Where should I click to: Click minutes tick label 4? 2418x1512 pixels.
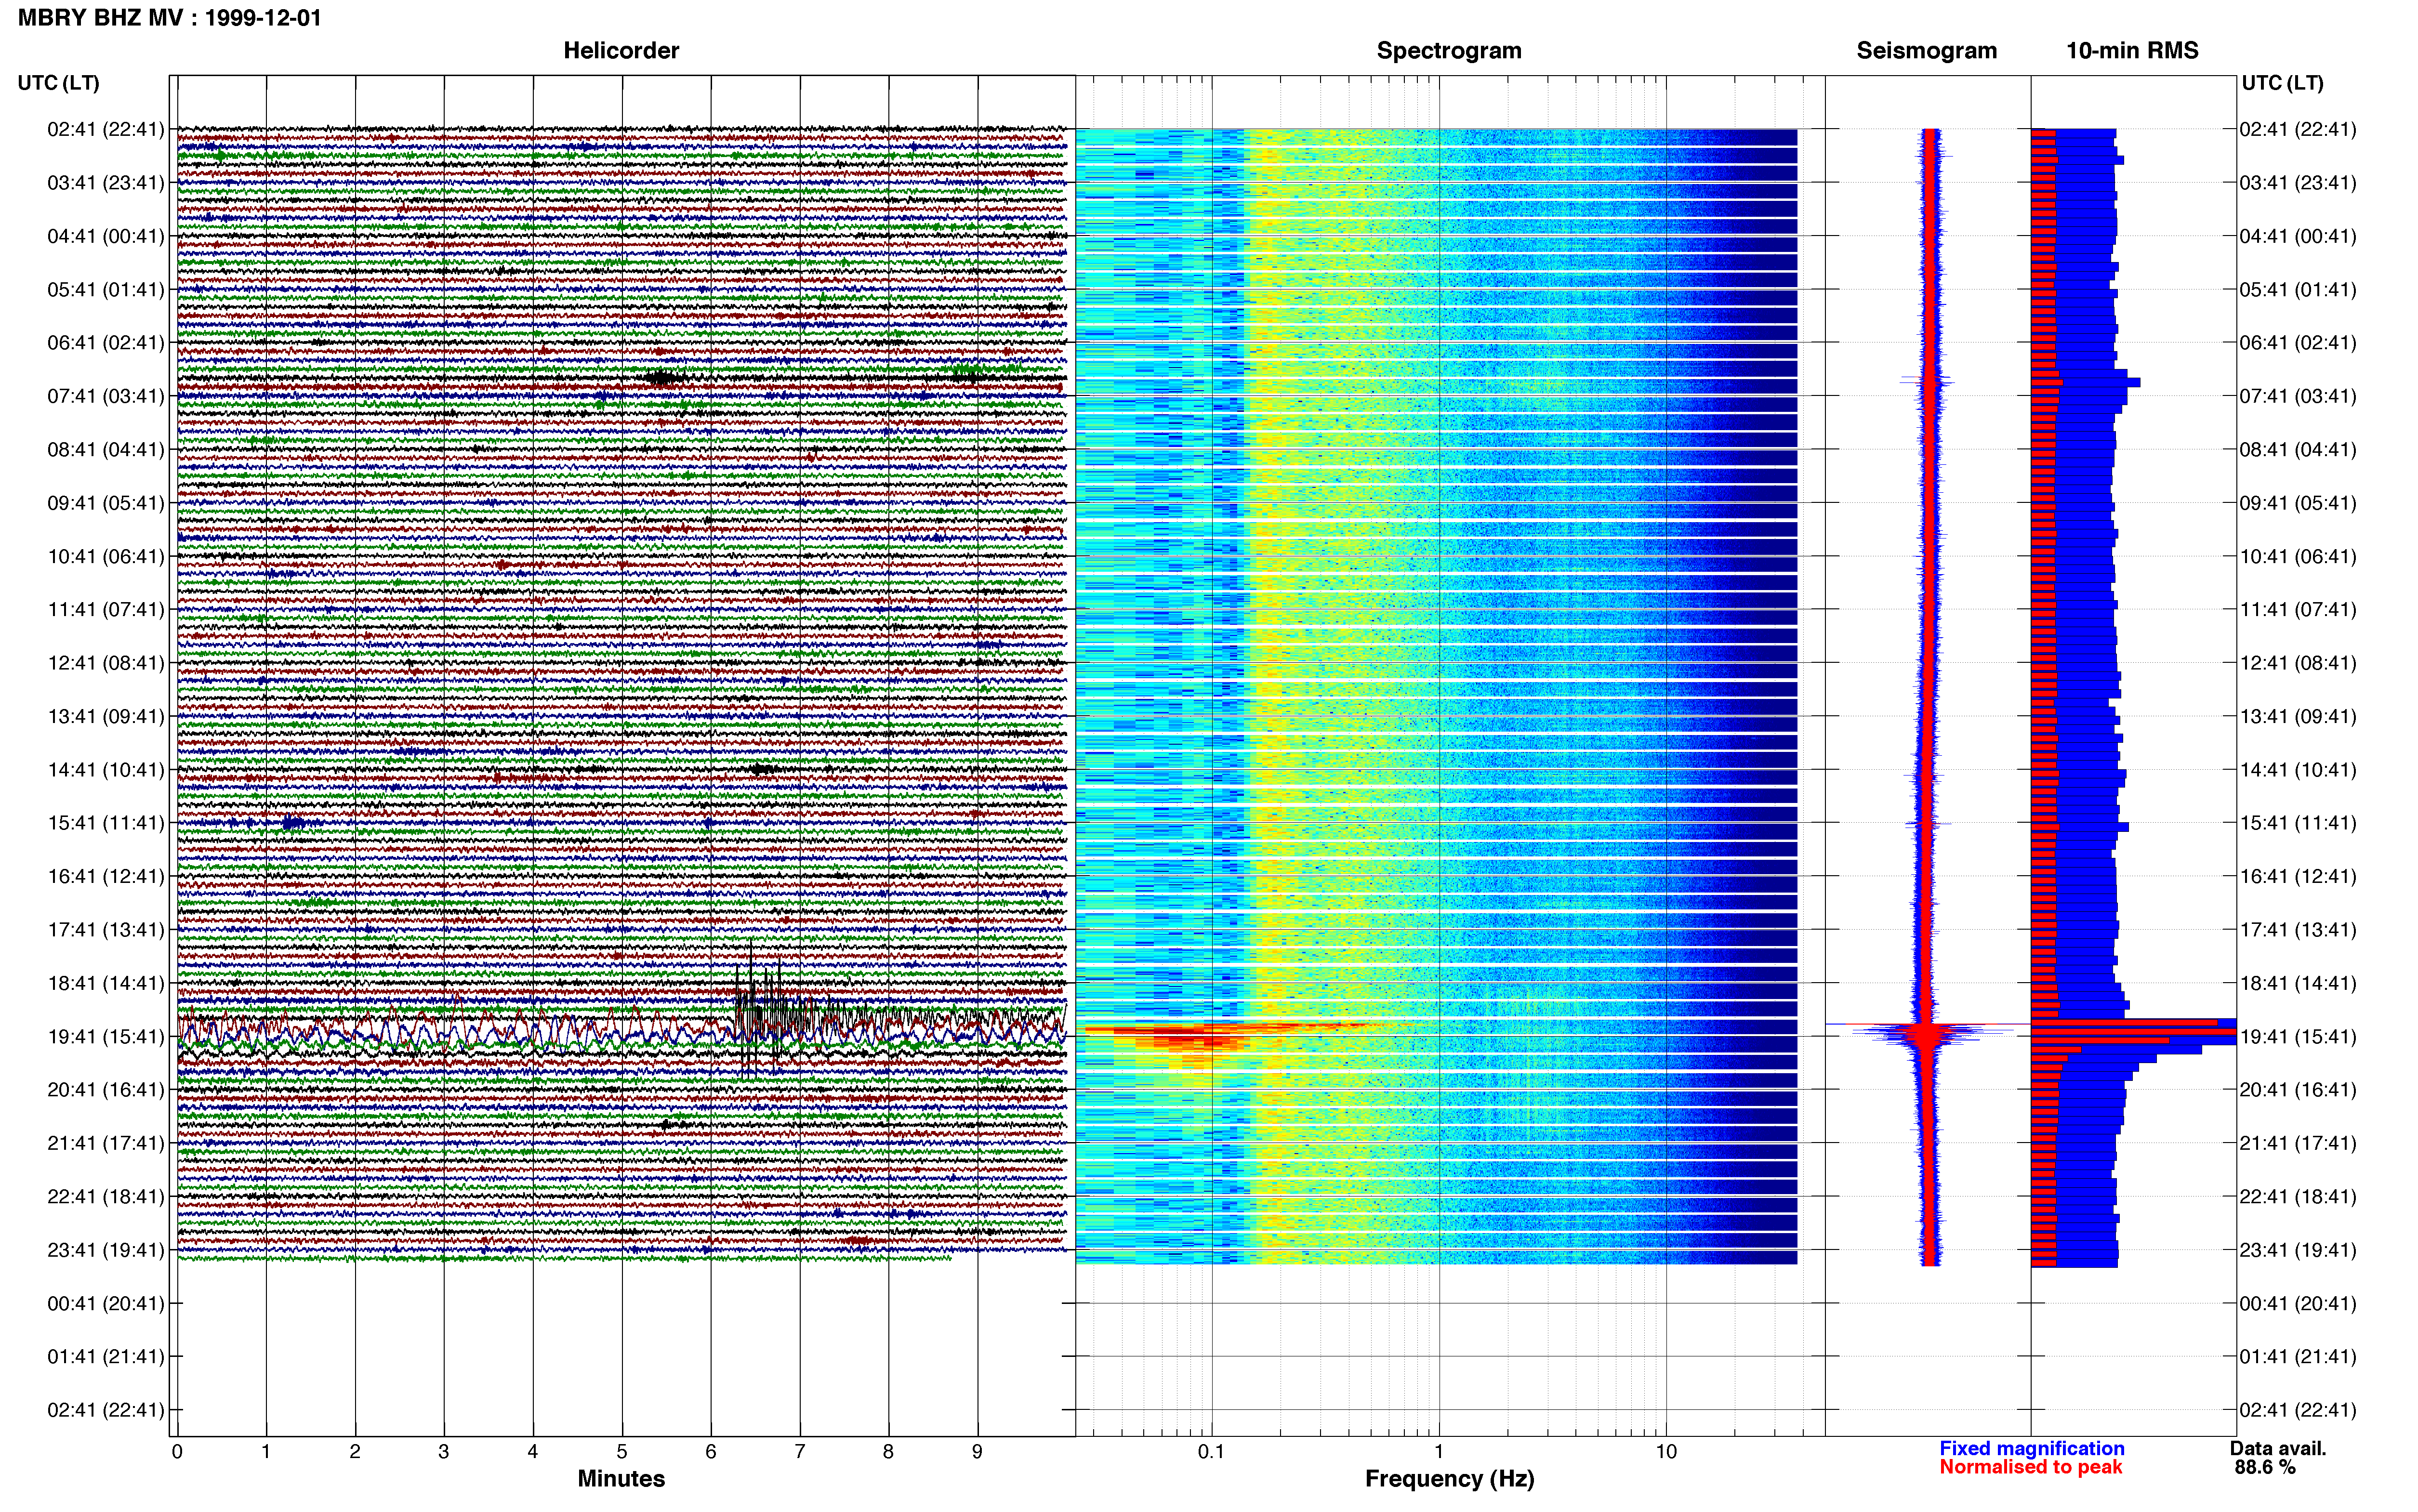(x=533, y=1452)
